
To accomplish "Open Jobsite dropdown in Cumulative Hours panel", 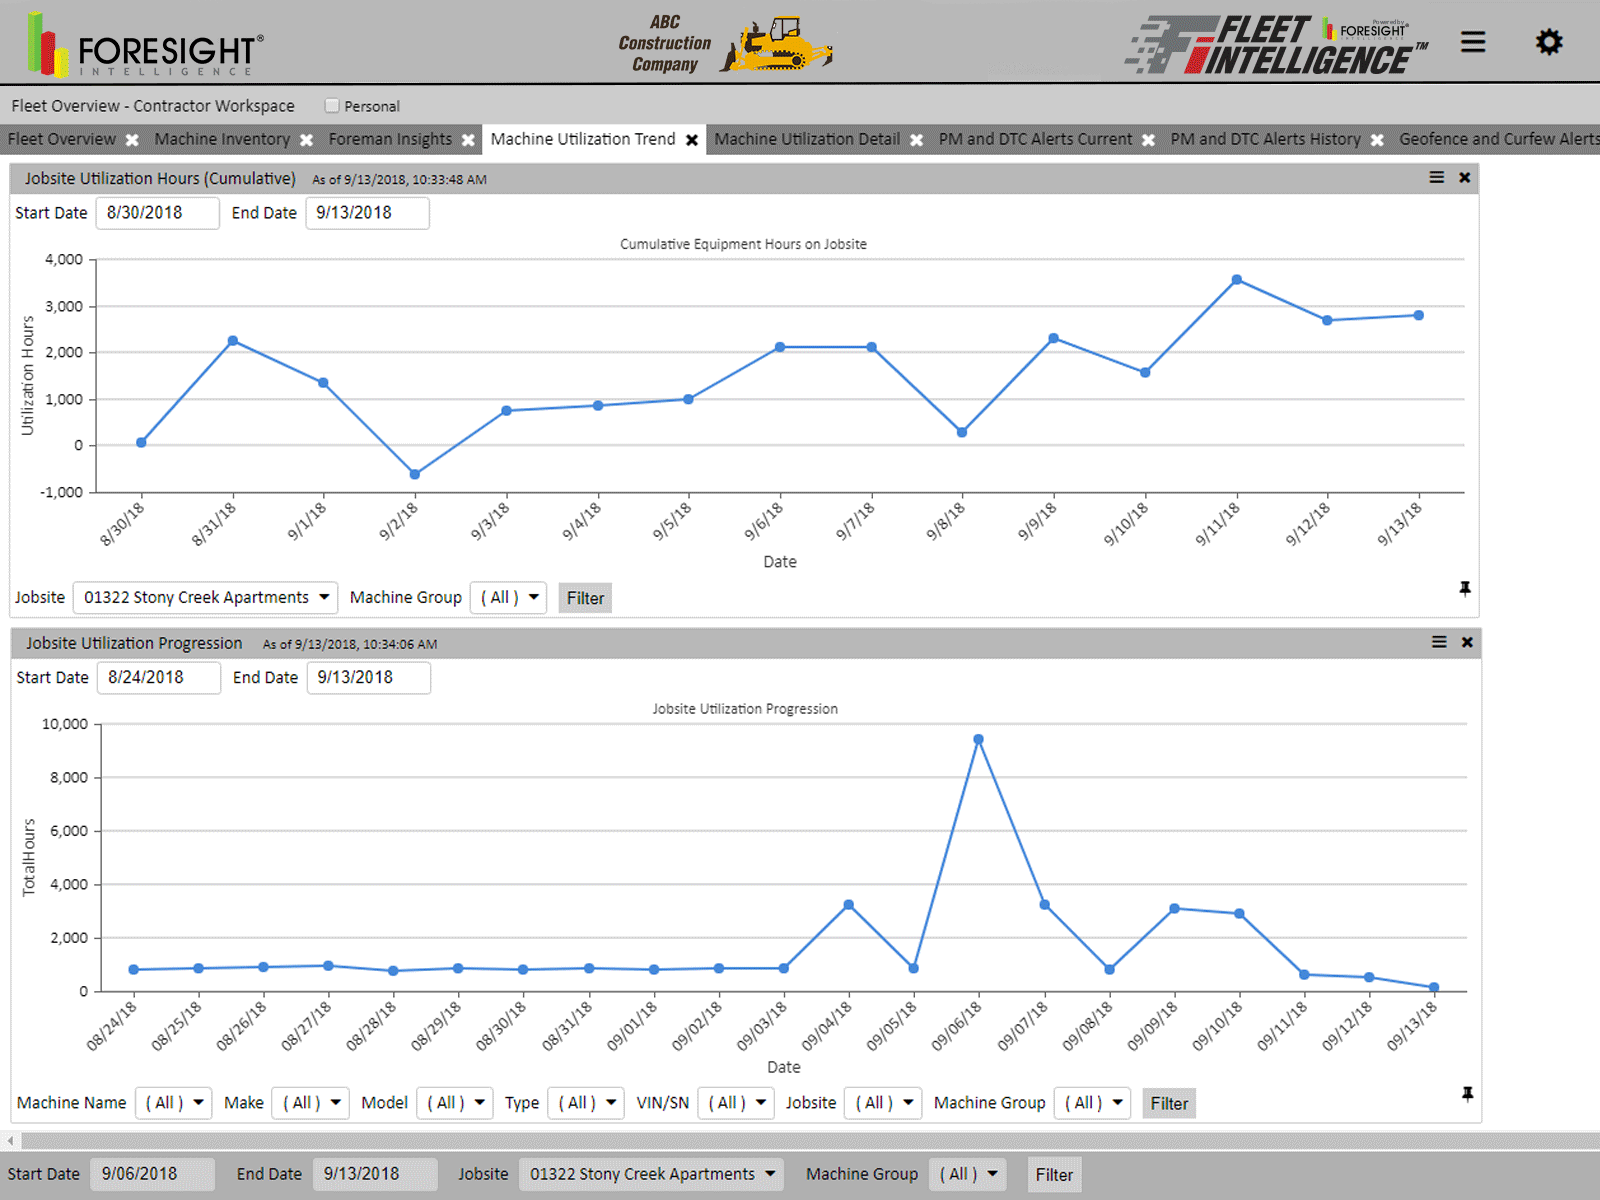I will [x=205, y=597].
